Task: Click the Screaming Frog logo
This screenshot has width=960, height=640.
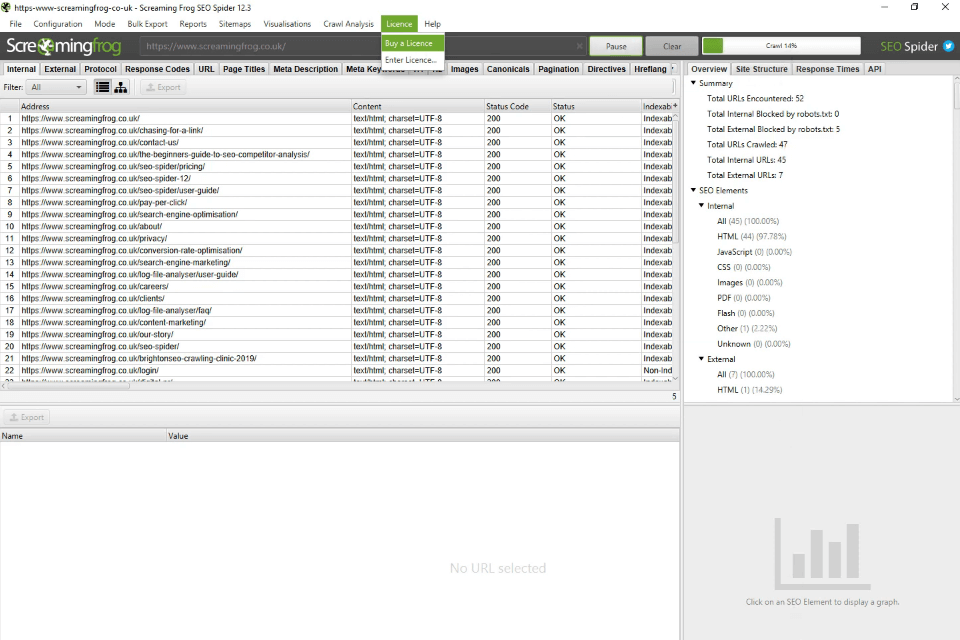Action: (x=64, y=46)
